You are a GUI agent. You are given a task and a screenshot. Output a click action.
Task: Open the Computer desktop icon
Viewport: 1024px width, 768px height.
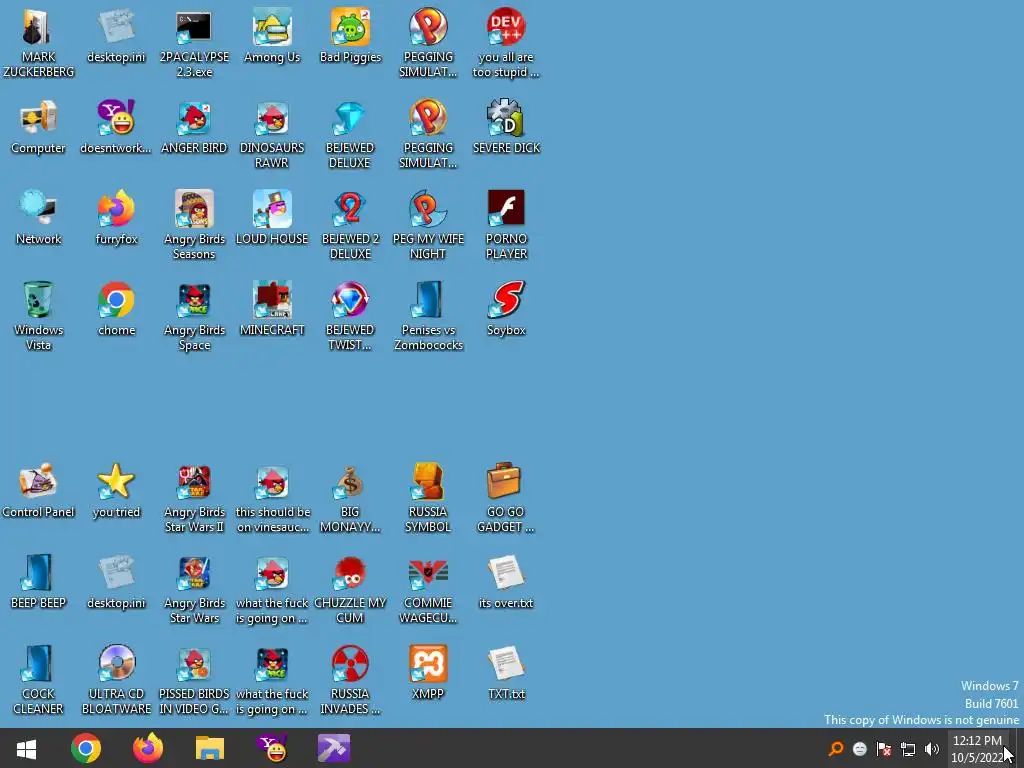(x=38, y=119)
